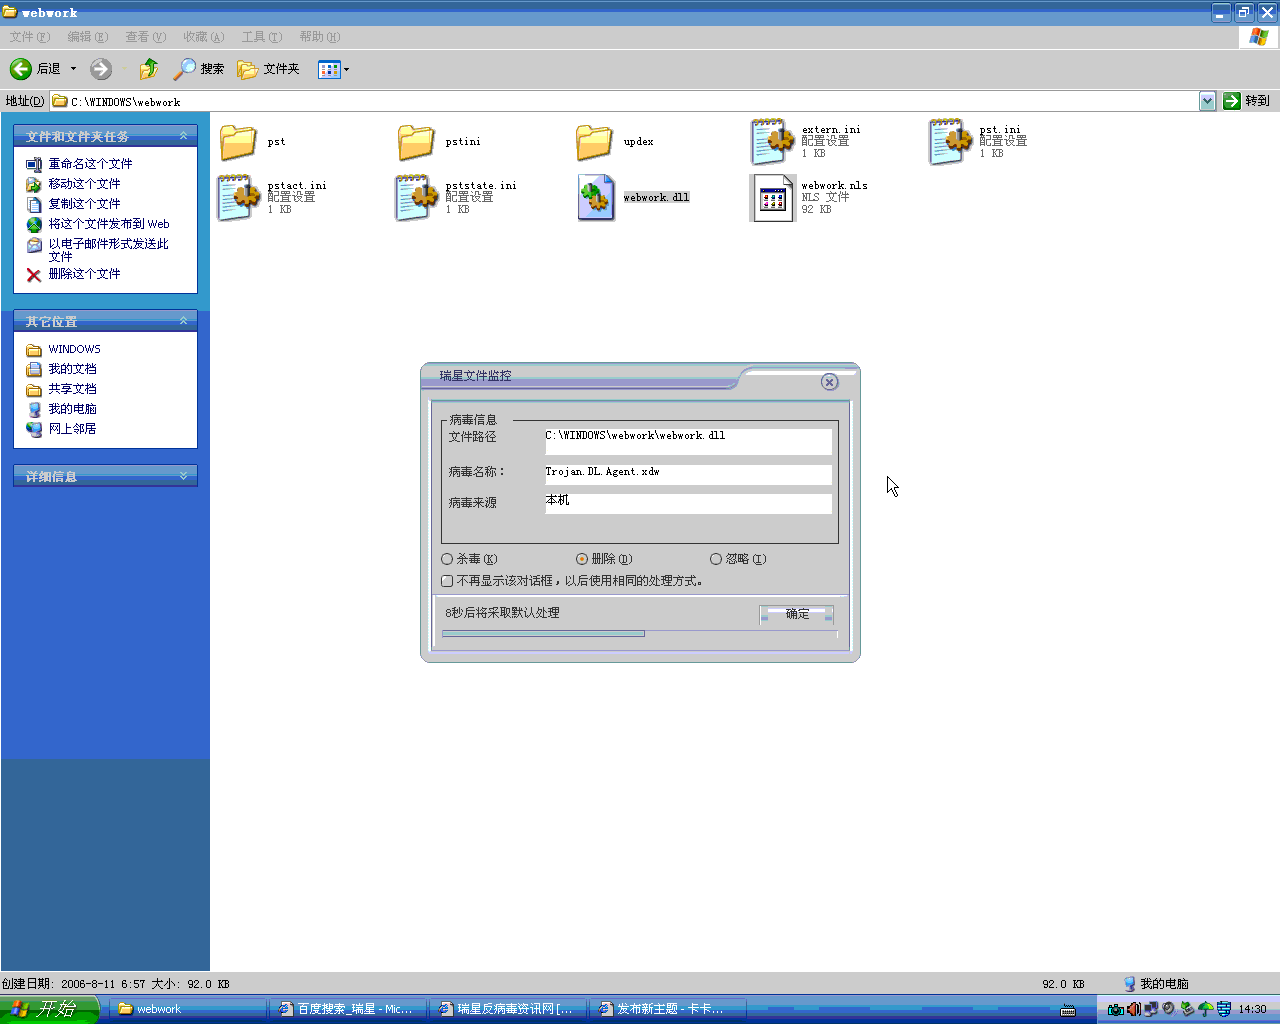This screenshot has height=1024, width=1280.
Task: Click 移动这个文件 move link
Action: [84, 184]
